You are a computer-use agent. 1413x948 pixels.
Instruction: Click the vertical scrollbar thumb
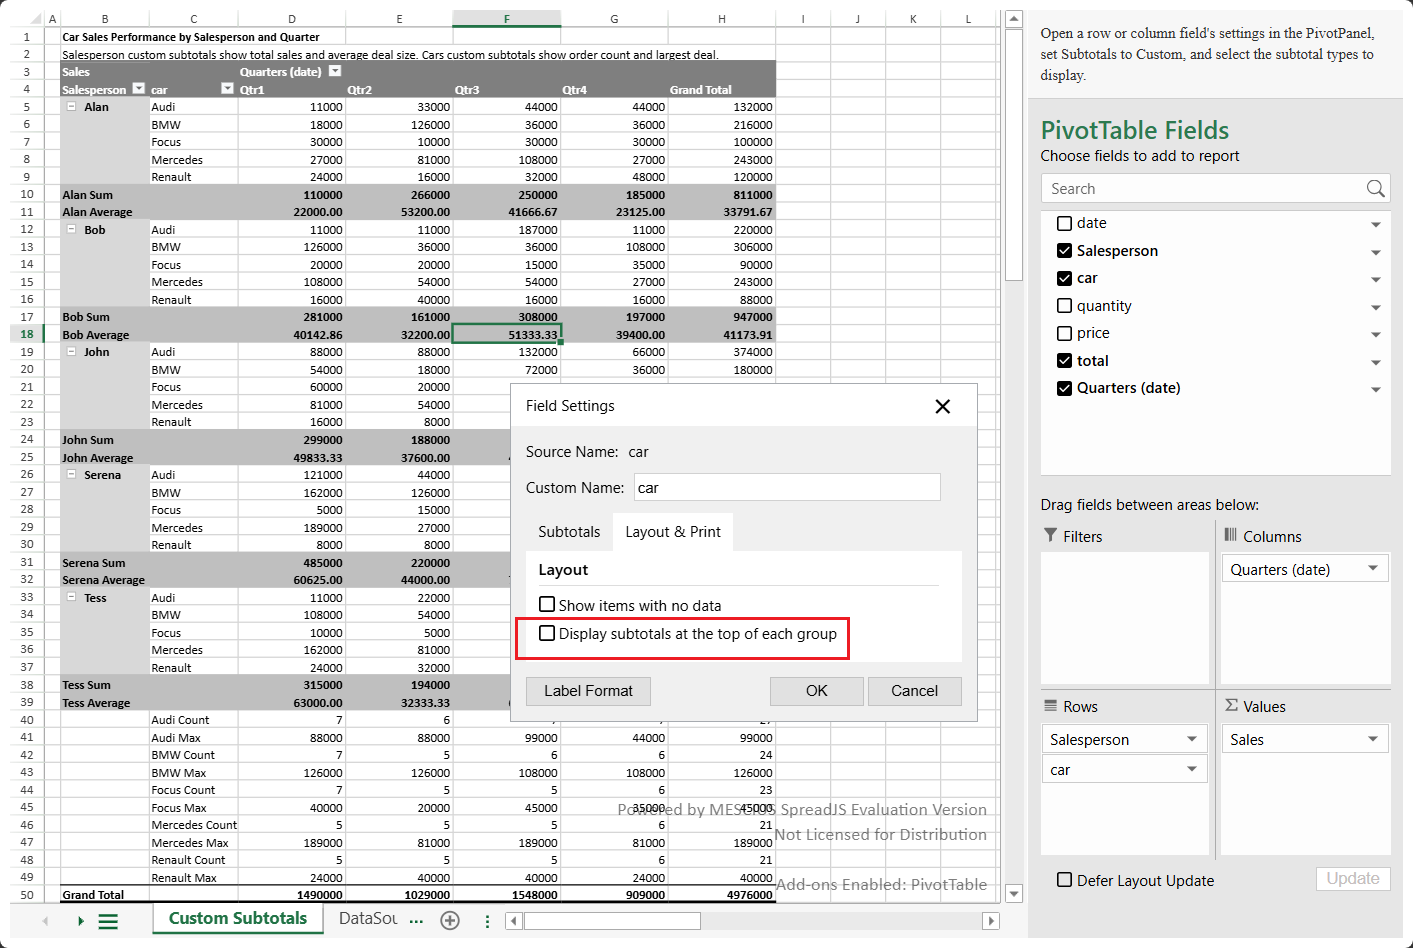click(1014, 155)
